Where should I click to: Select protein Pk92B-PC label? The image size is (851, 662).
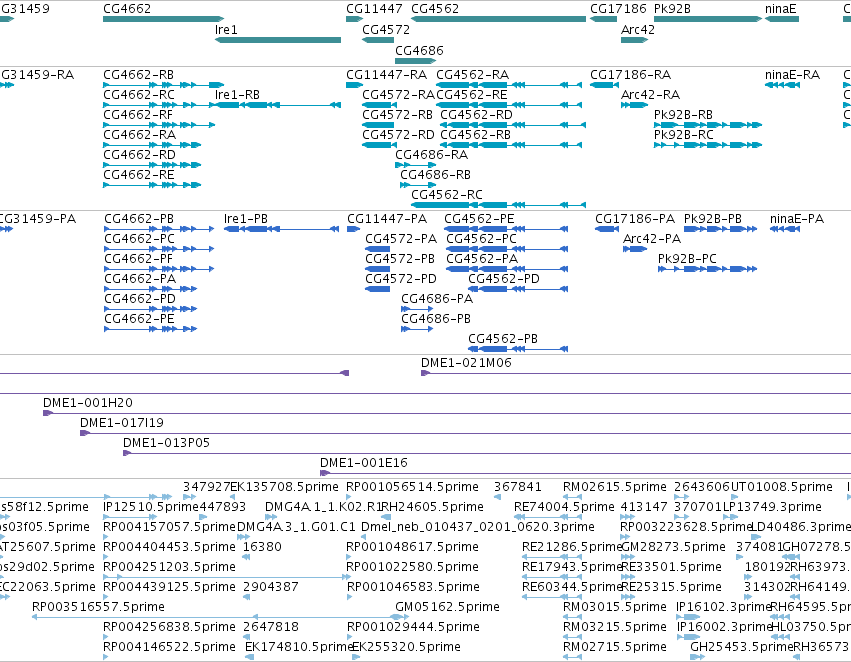[687, 259]
